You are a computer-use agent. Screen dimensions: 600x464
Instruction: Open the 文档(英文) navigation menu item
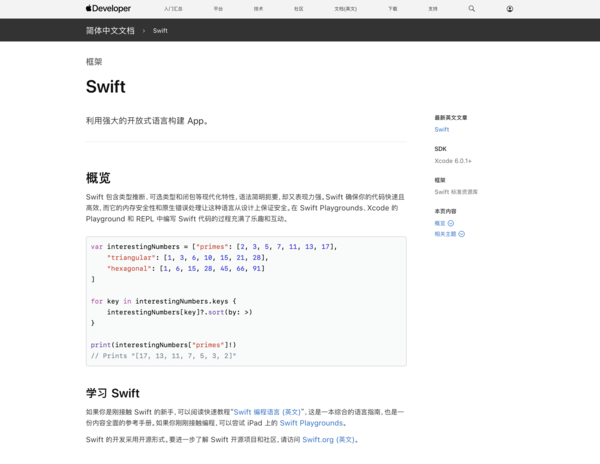coord(346,8)
